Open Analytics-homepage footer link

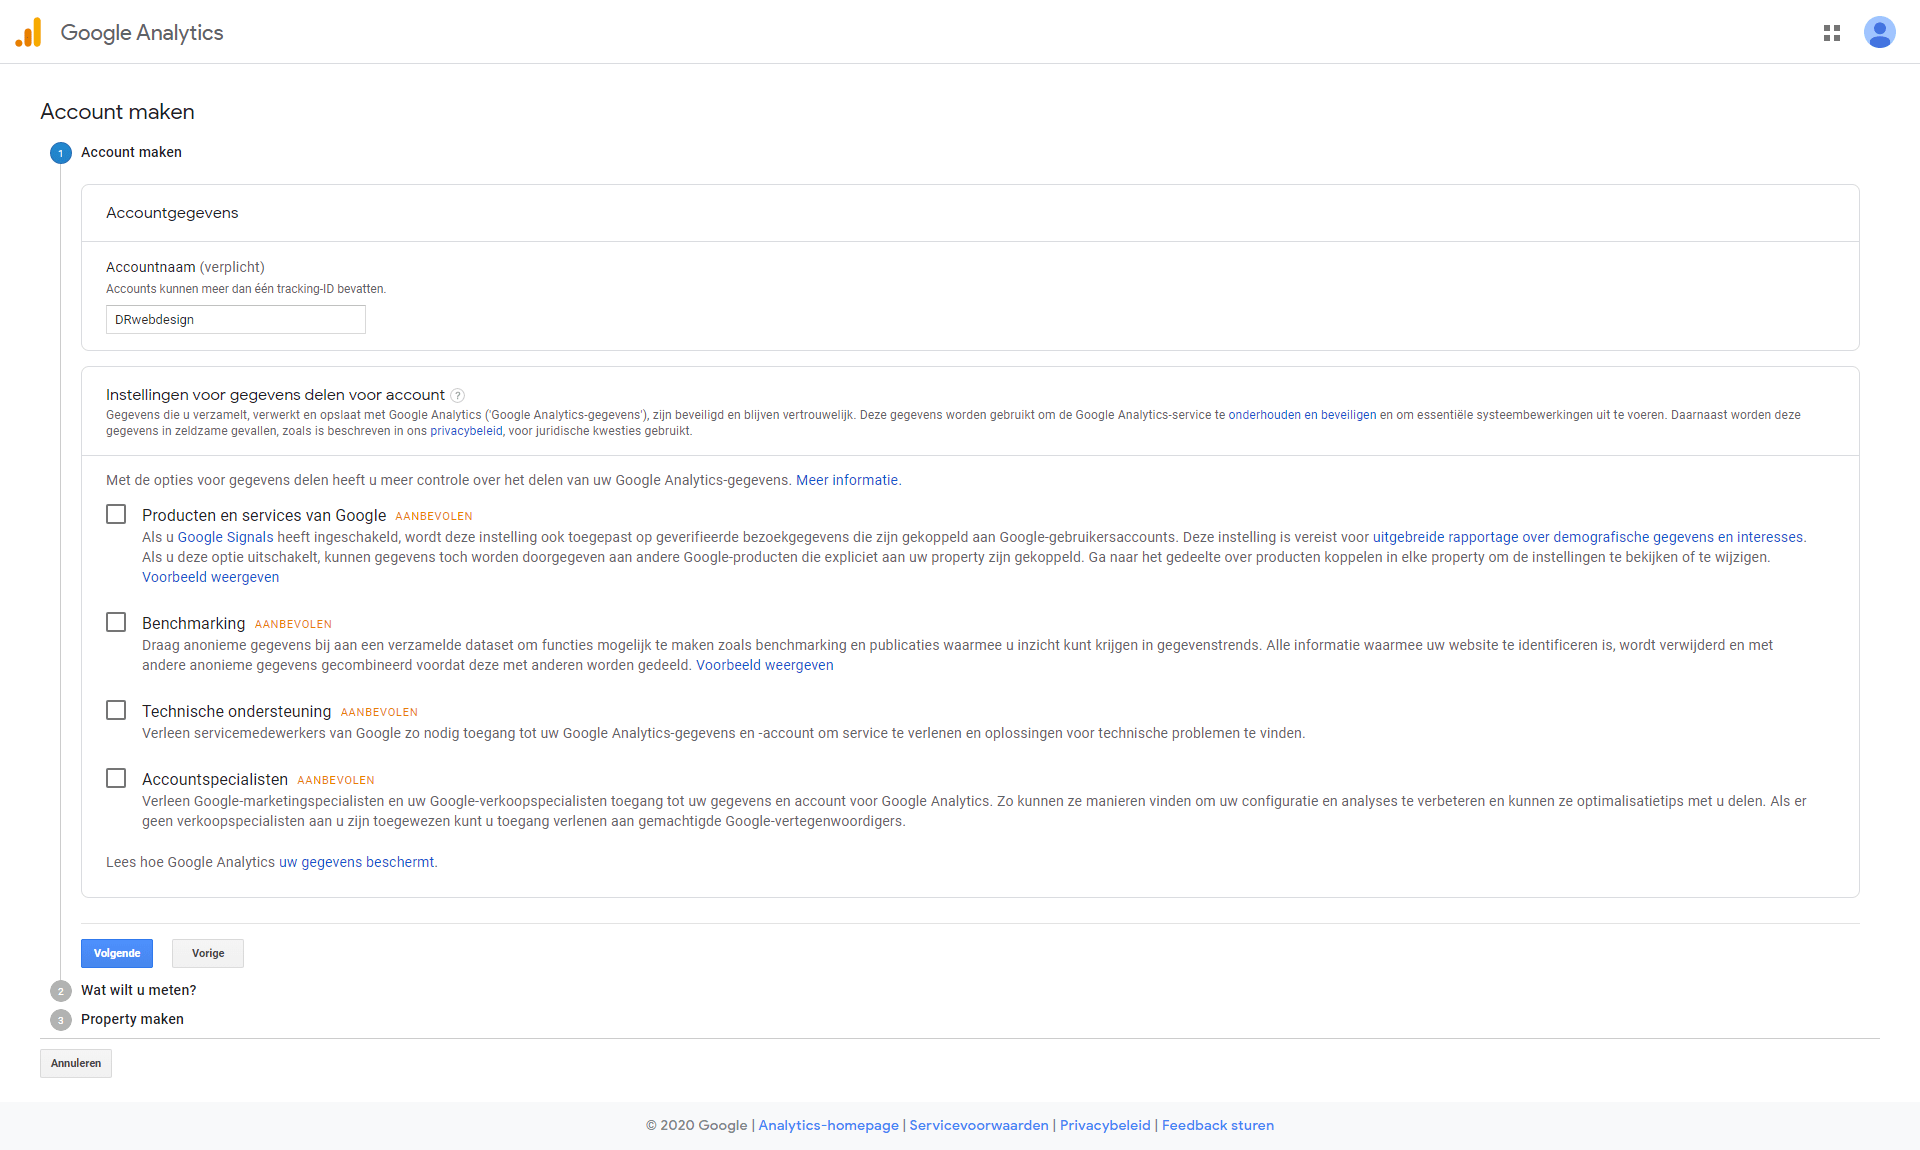click(x=828, y=1125)
